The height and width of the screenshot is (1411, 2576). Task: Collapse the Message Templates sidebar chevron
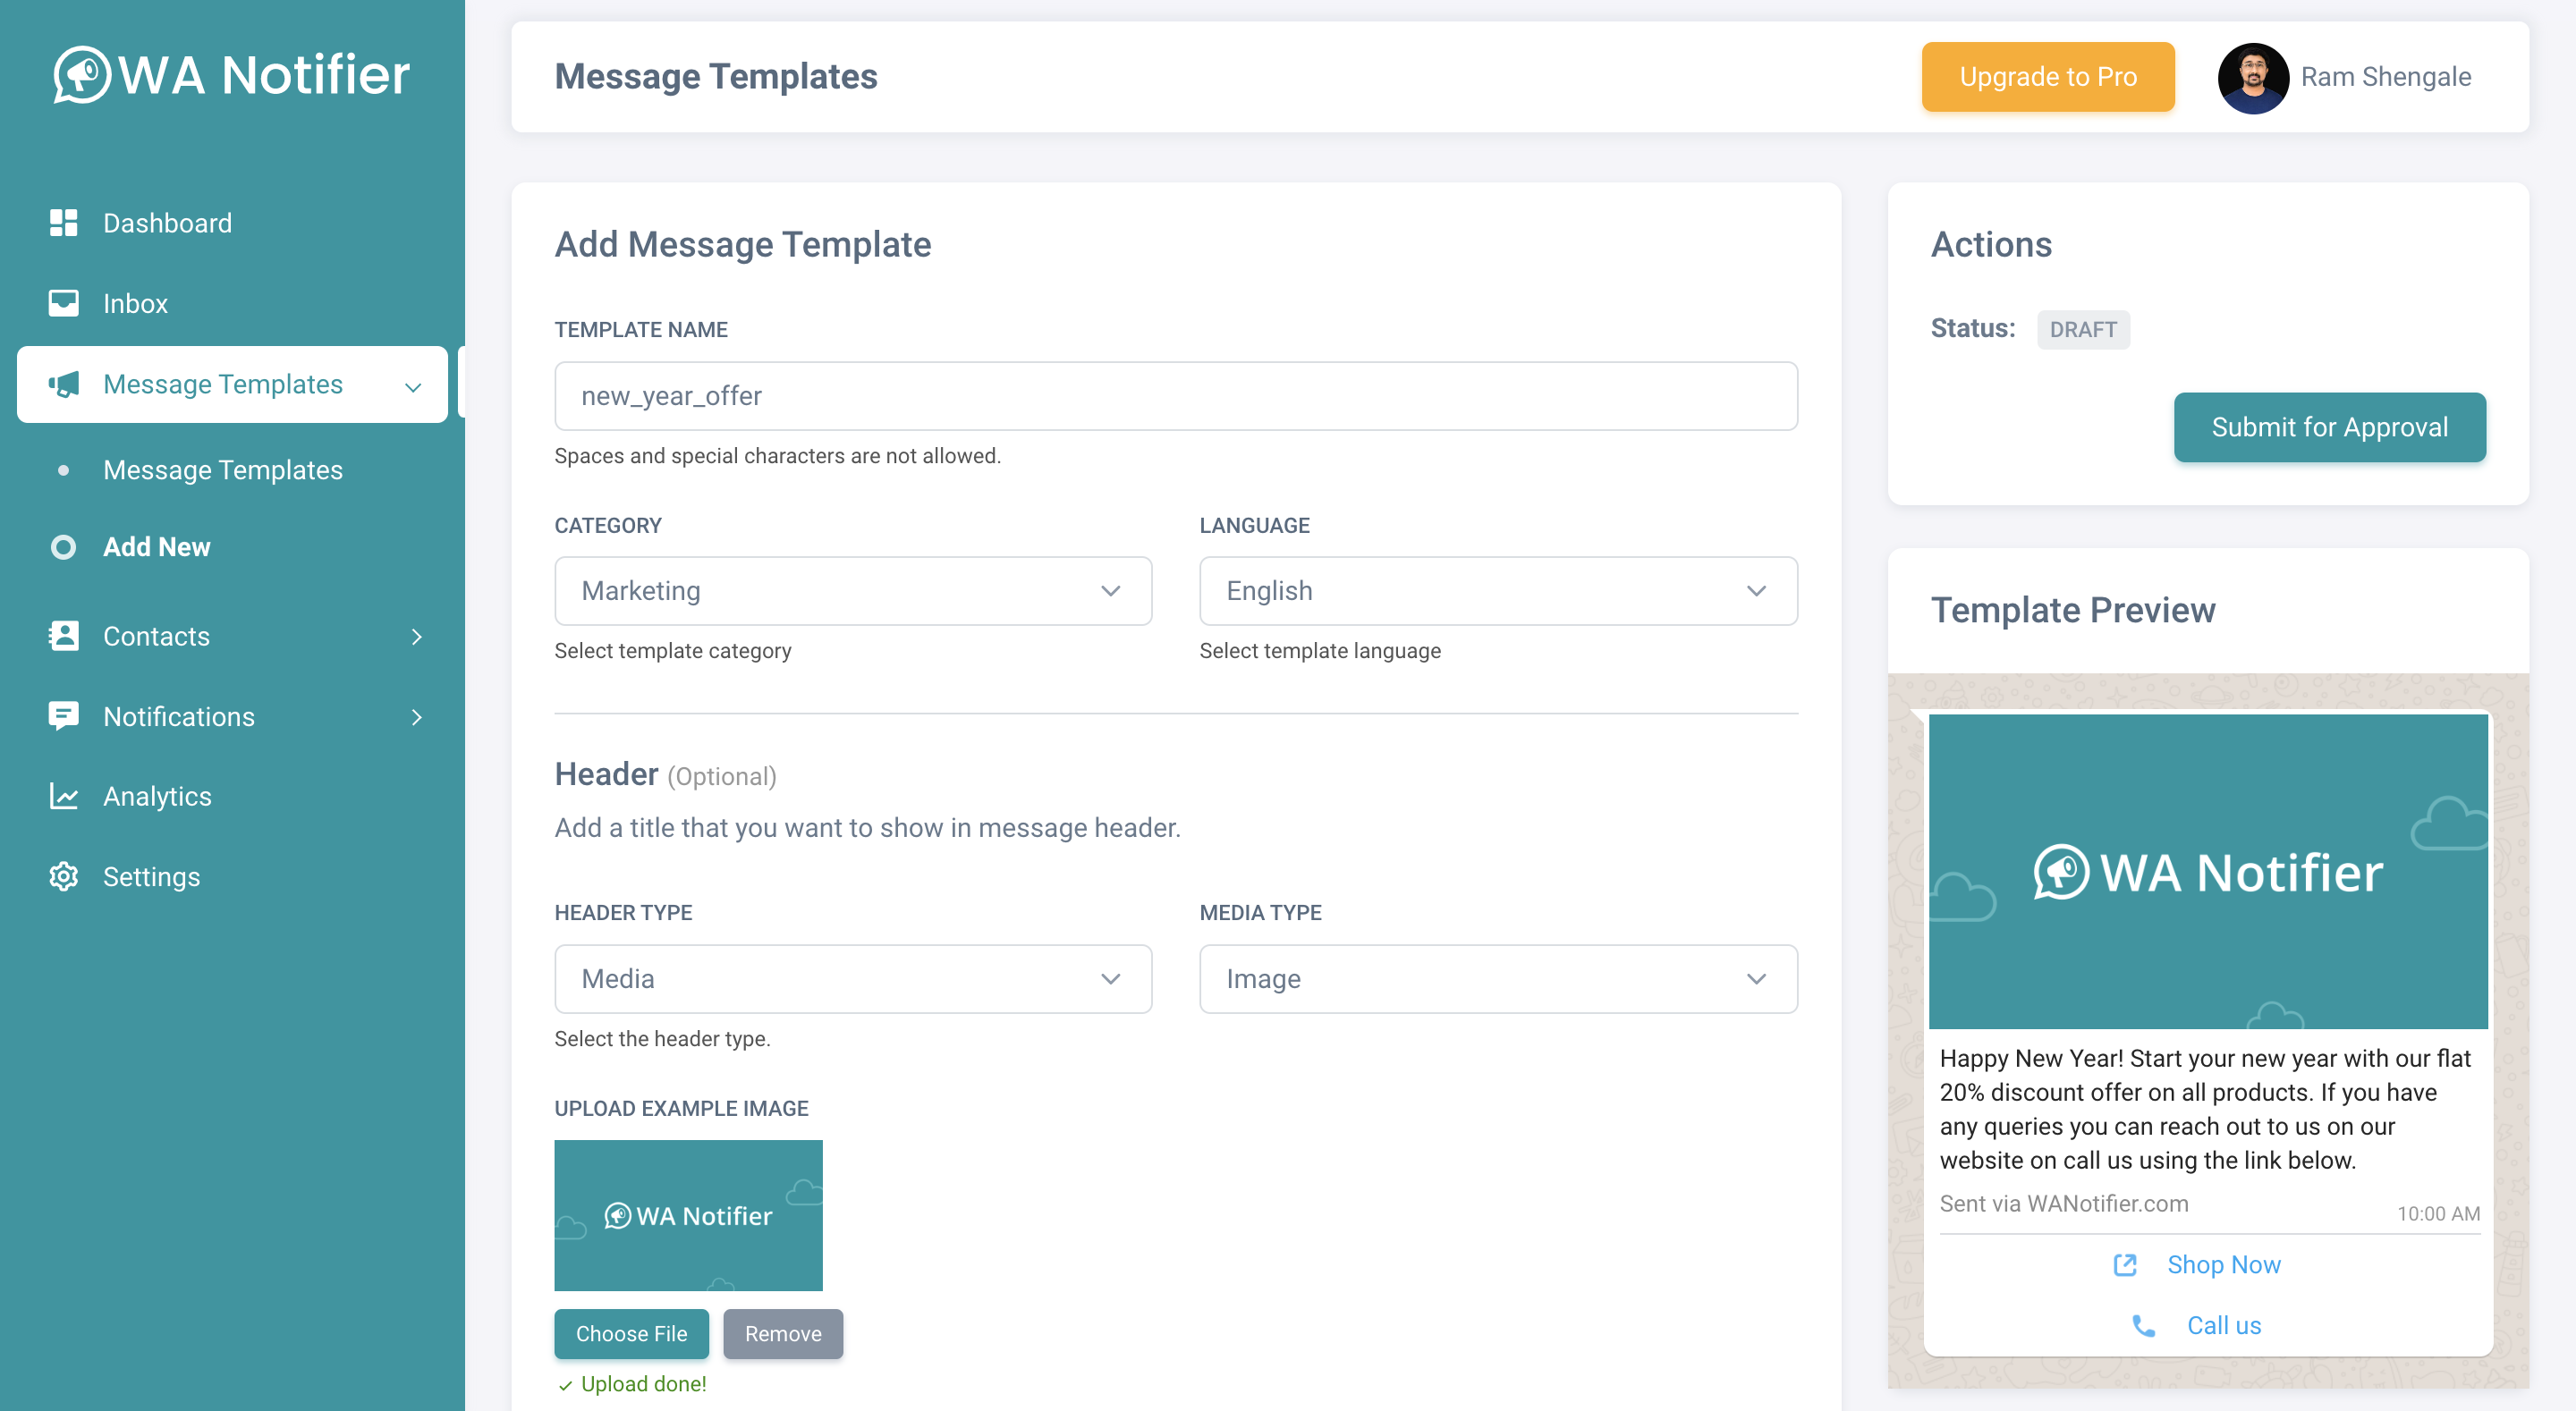point(413,387)
